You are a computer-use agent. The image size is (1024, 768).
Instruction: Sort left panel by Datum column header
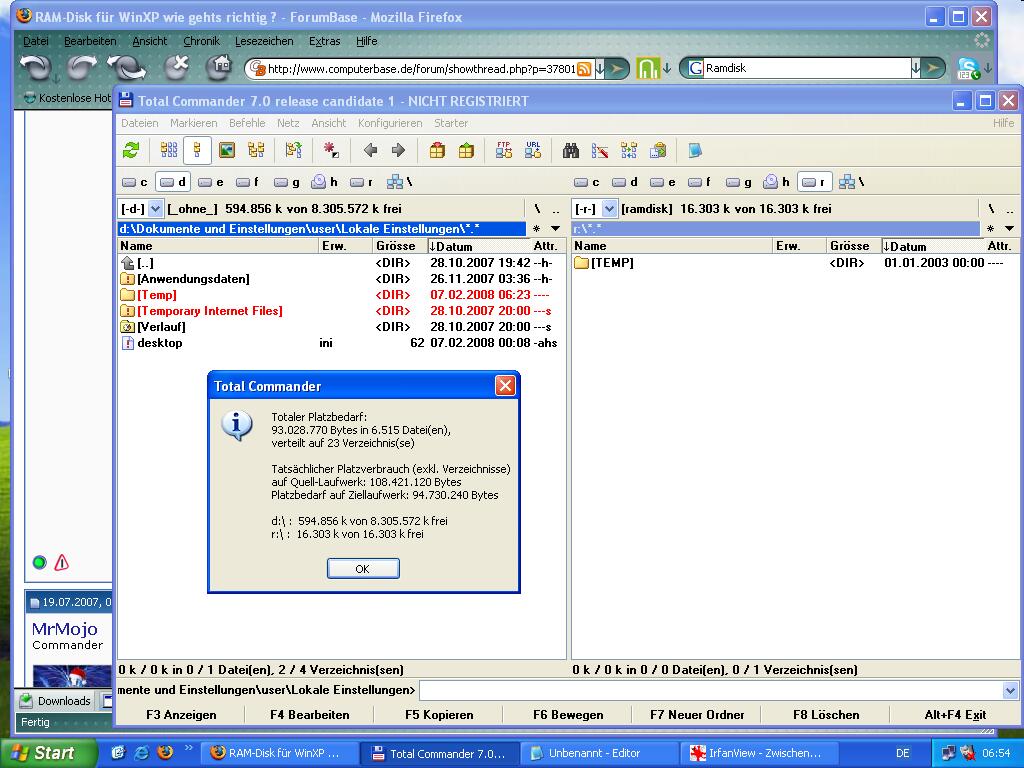[478, 246]
